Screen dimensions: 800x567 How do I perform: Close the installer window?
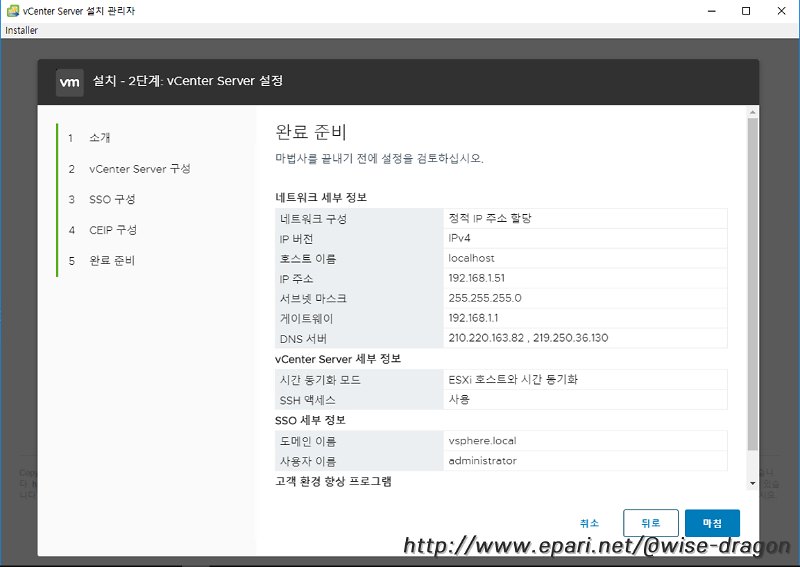tap(781, 11)
